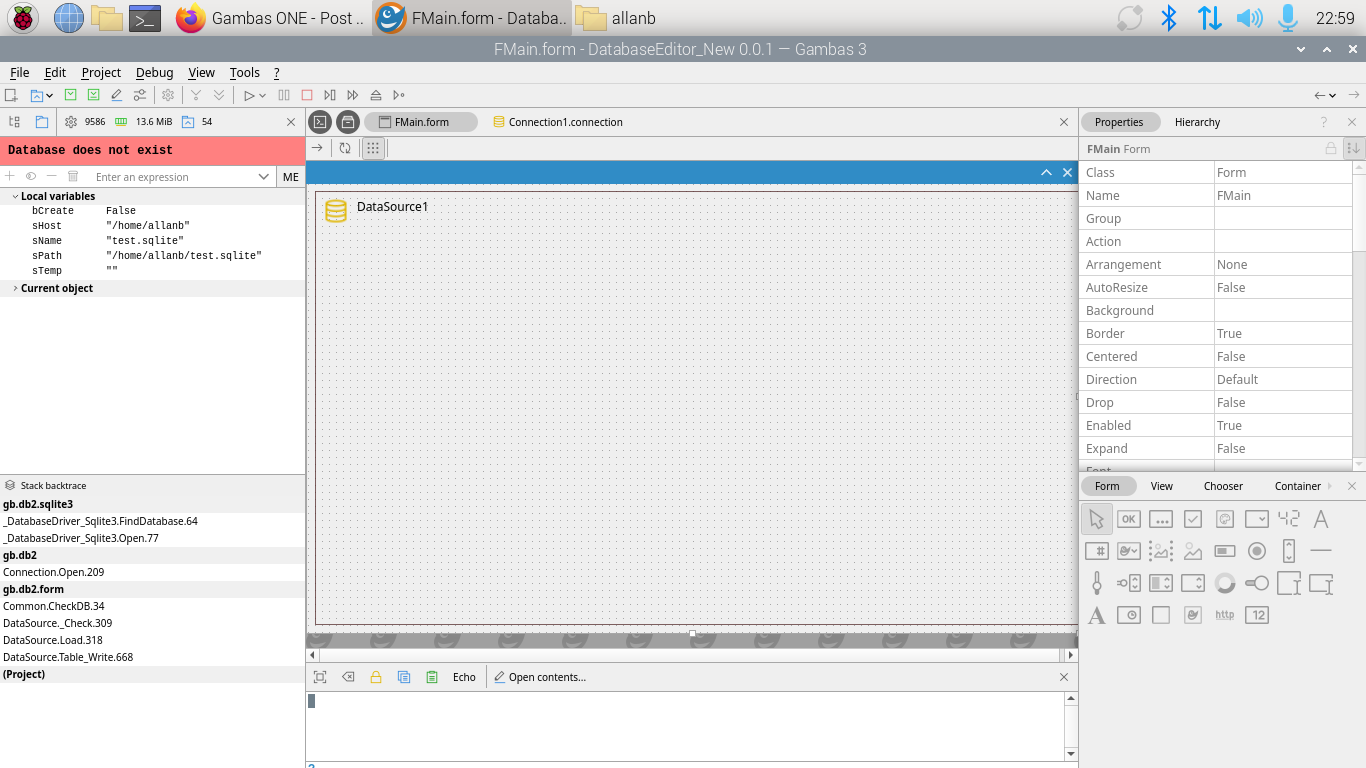This screenshot has width=1366, height=768.
Task: Choose the LCD number control in toolbox
Action: coord(1289,519)
